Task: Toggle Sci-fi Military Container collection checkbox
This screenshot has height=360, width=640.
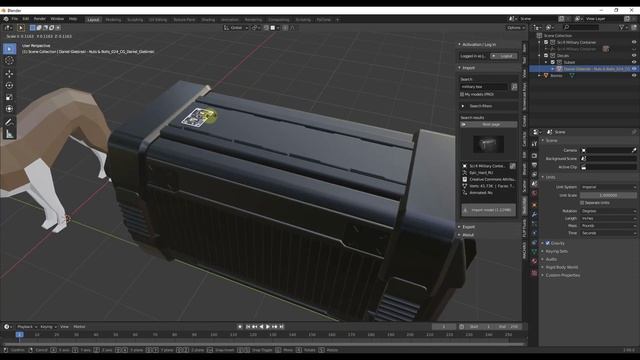Action: tap(546, 42)
